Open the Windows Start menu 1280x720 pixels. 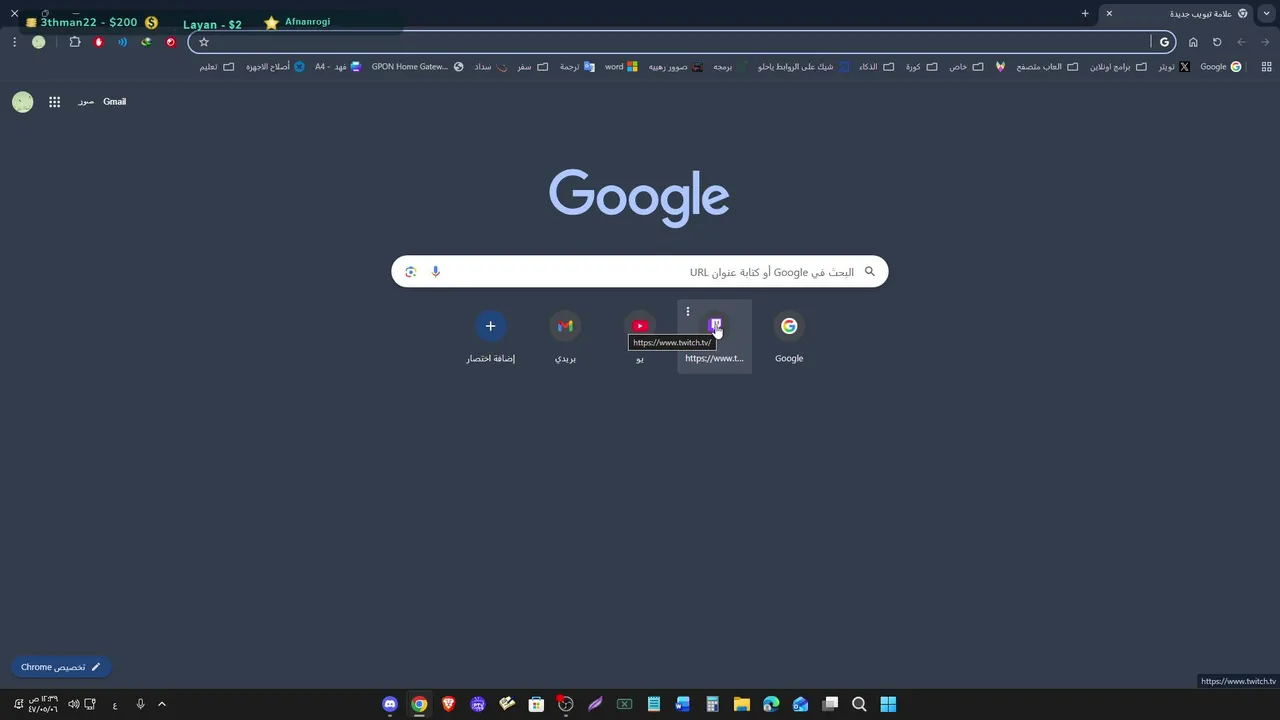888,704
